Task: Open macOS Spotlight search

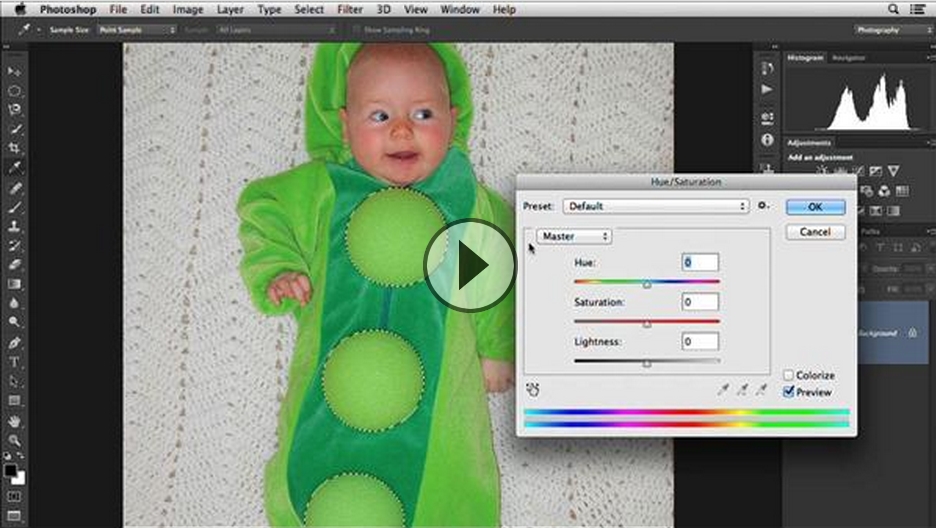Action: [894, 9]
